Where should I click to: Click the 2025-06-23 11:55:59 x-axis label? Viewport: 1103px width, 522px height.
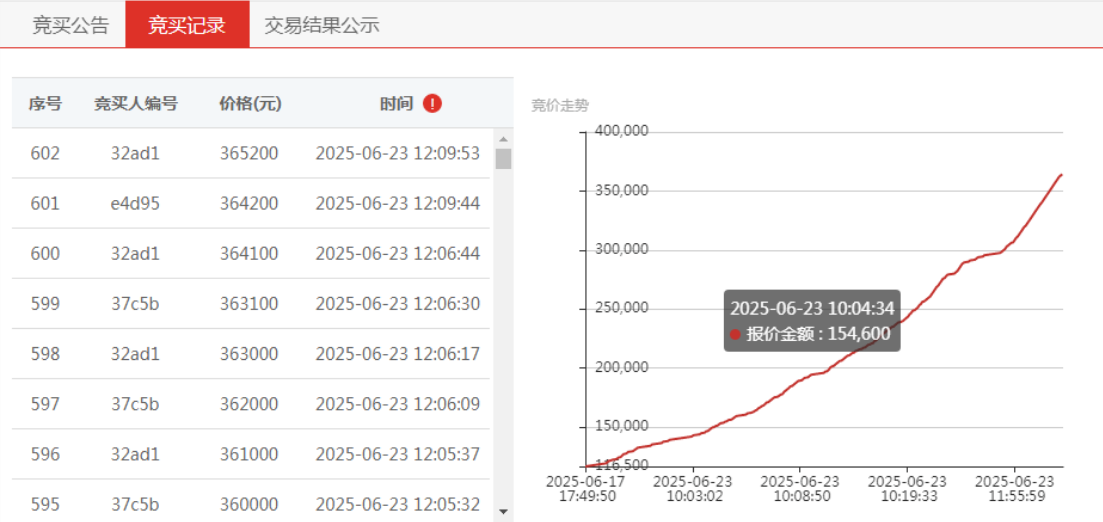(x=1014, y=488)
